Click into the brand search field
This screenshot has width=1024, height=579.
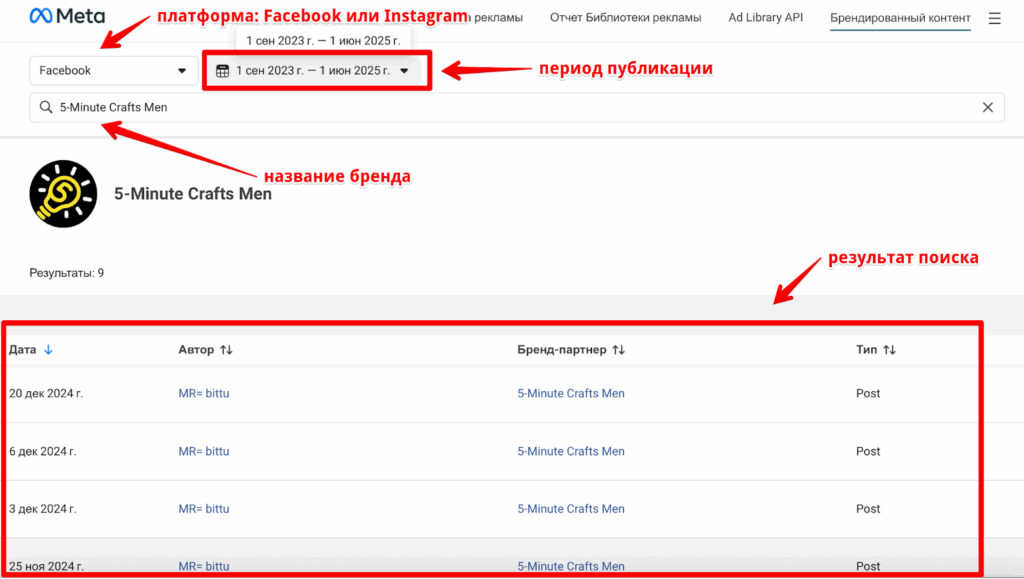517,107
